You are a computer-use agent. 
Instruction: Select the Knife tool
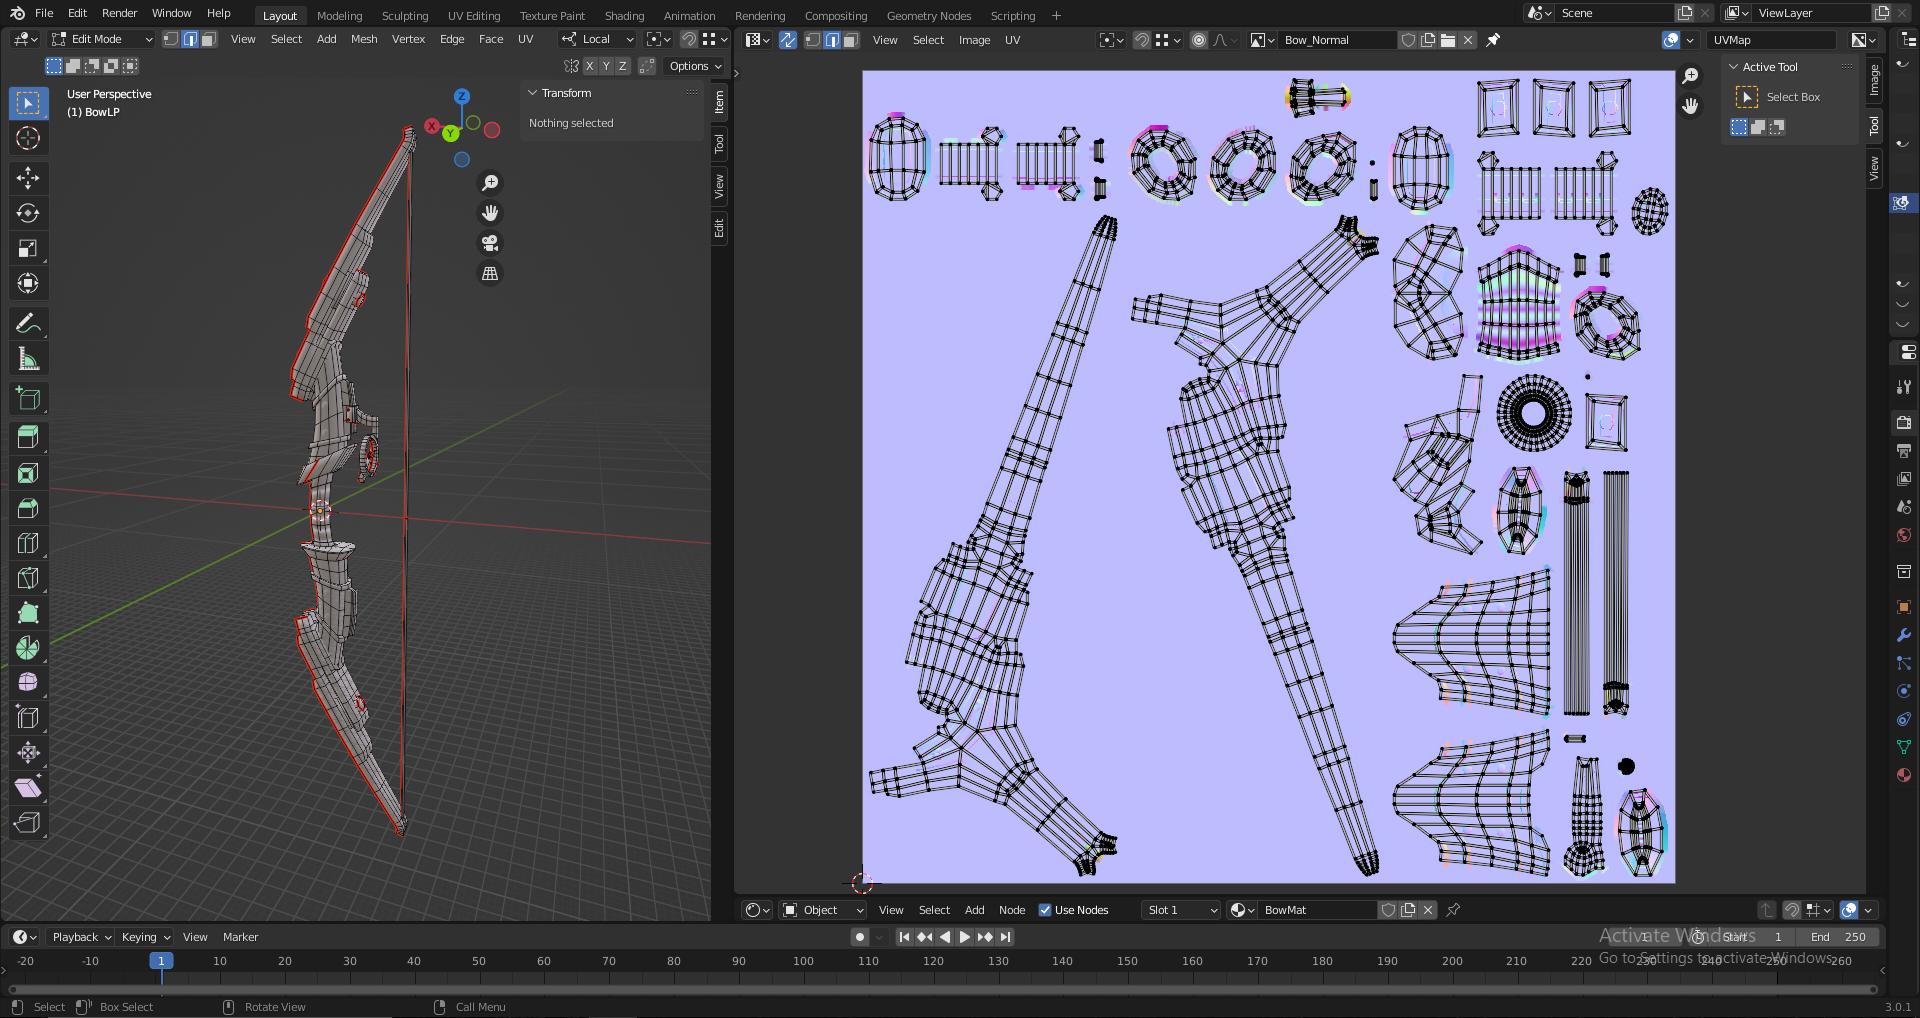pos(28,578)
